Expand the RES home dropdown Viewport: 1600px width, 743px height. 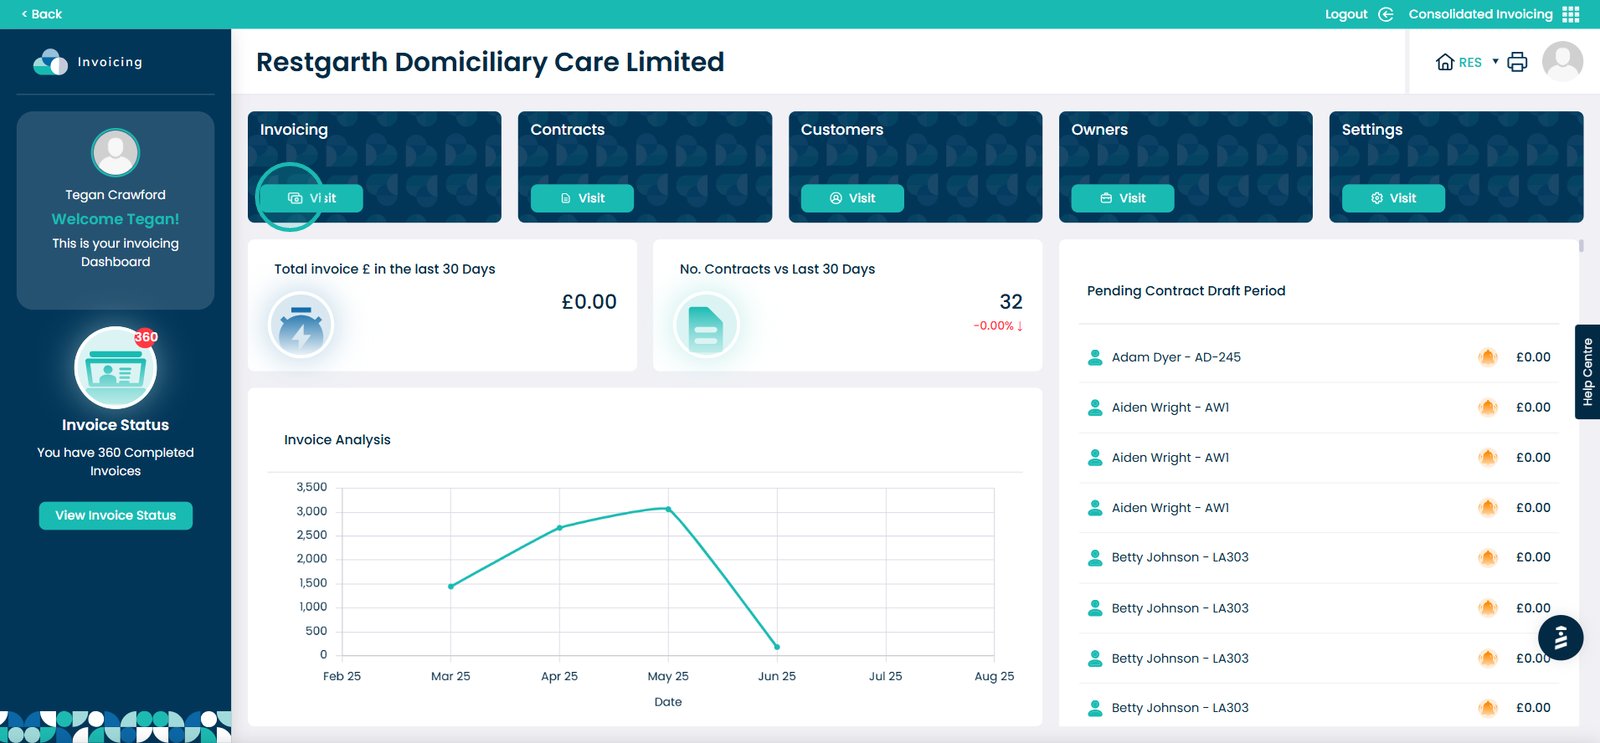tap(1495, 62)
